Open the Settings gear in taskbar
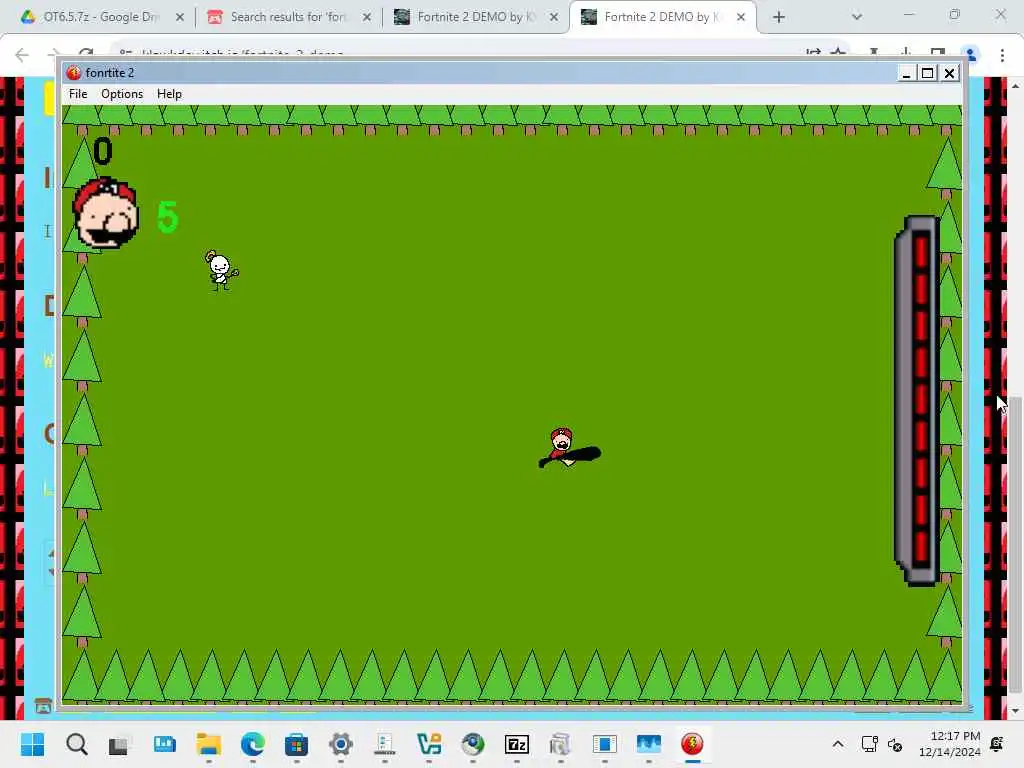 341,744
